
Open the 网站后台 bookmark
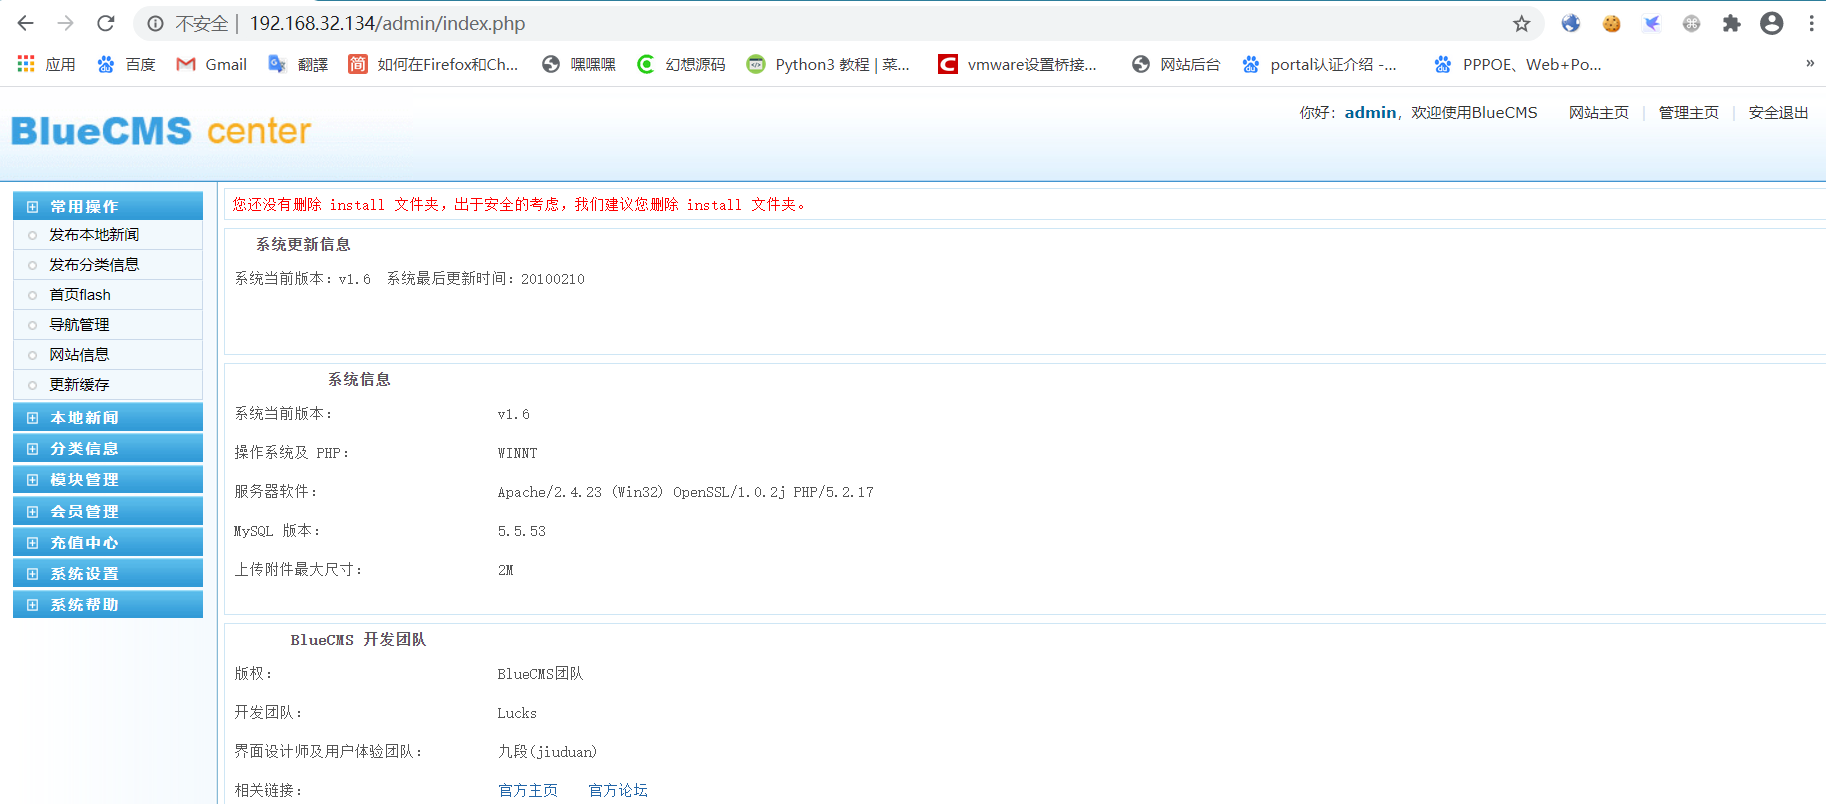click(x=1176, y=64)
